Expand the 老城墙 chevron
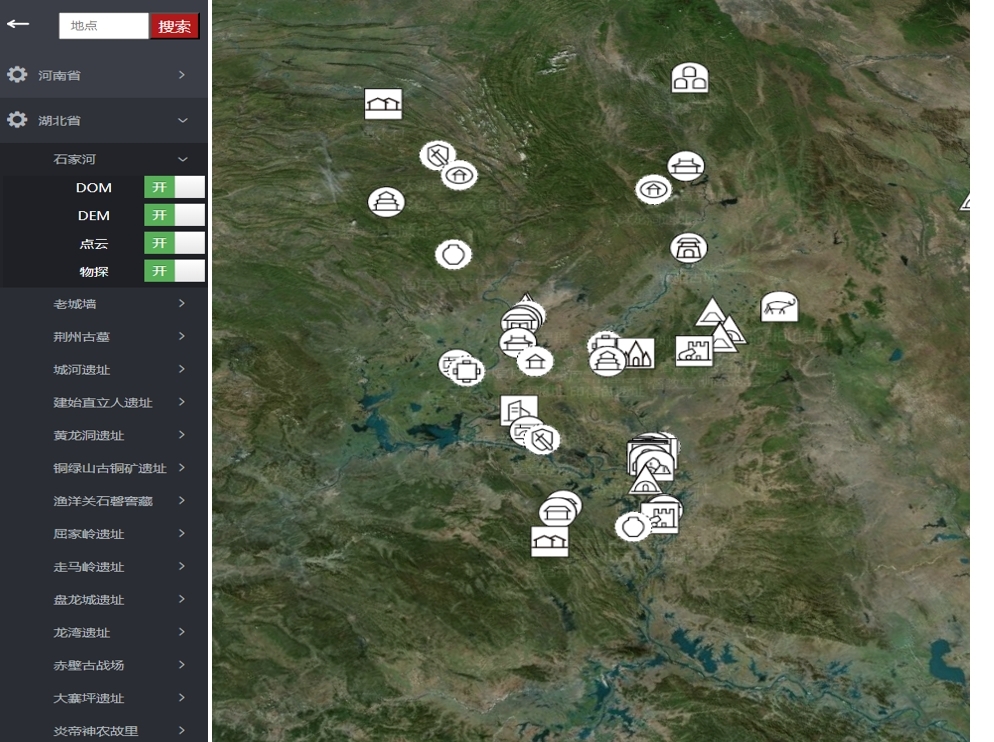The width and height of the screenshot is (994, 742). point(182,303)
